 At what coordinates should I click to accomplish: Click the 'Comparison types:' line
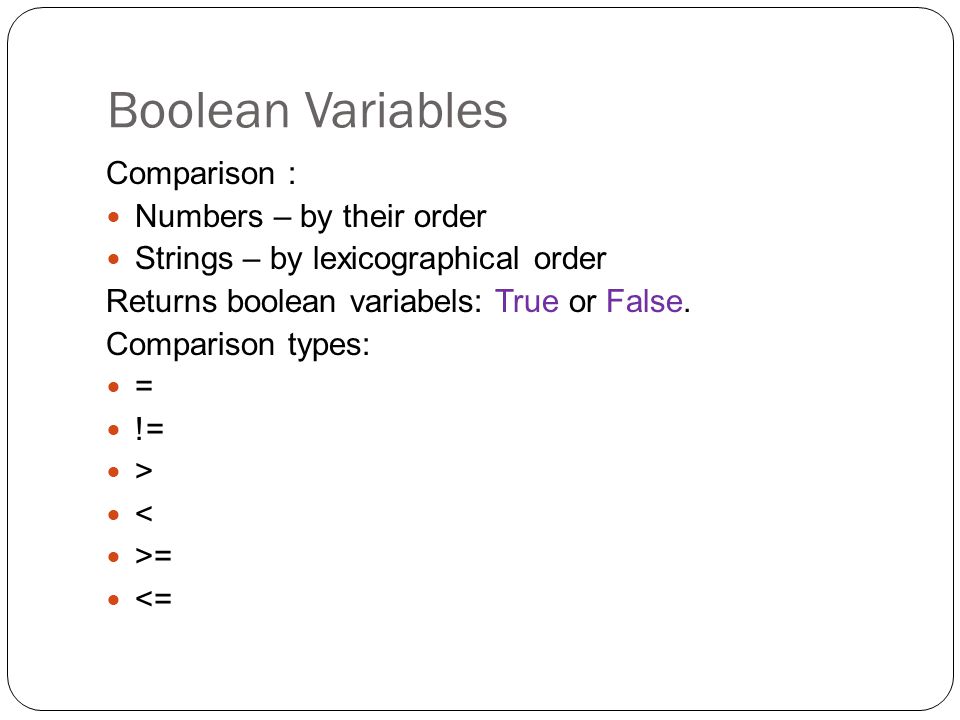(238, 344)
